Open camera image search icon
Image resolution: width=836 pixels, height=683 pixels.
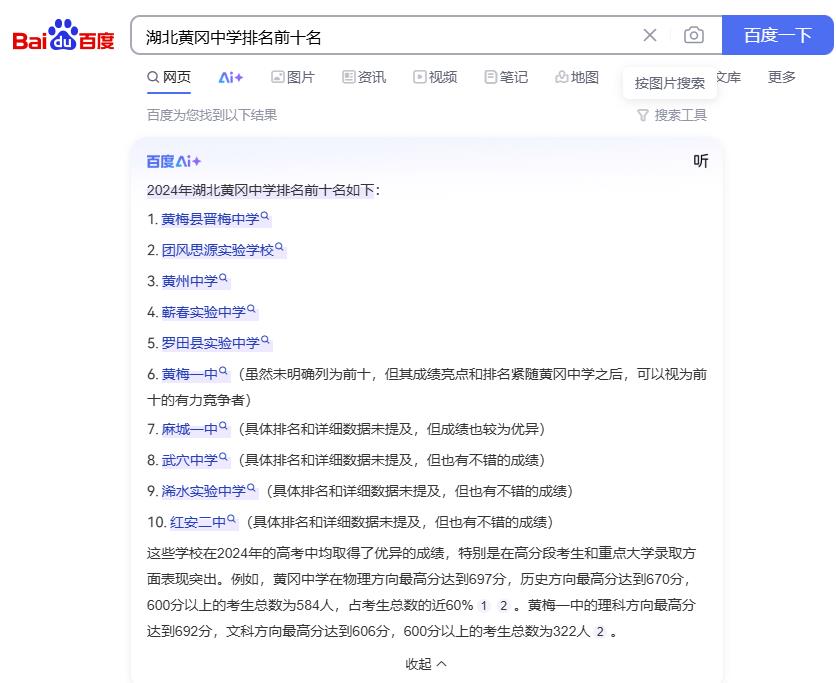coord(694,35)
